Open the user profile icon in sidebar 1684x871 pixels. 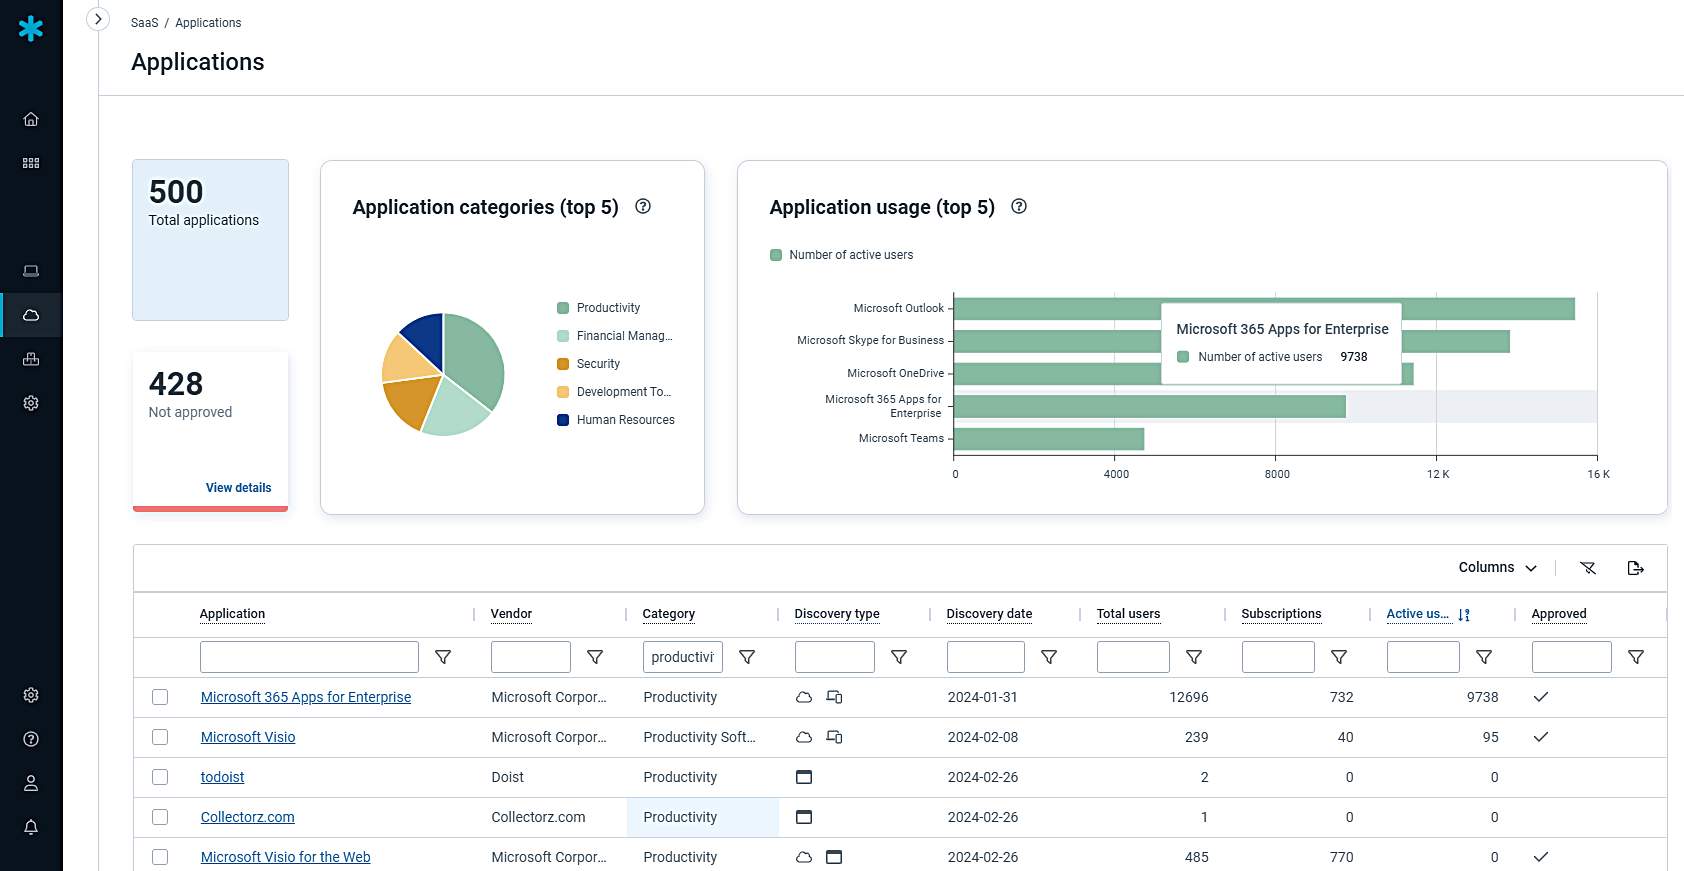(31, 783)
